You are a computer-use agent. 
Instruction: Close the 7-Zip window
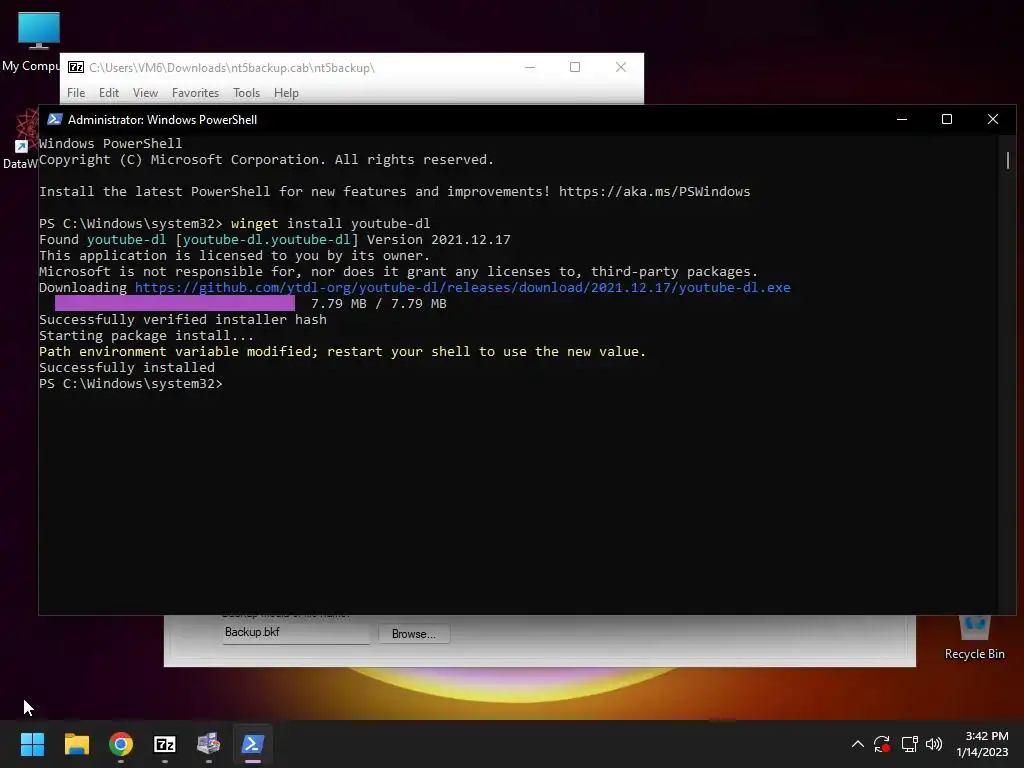(x=621, y=67)
